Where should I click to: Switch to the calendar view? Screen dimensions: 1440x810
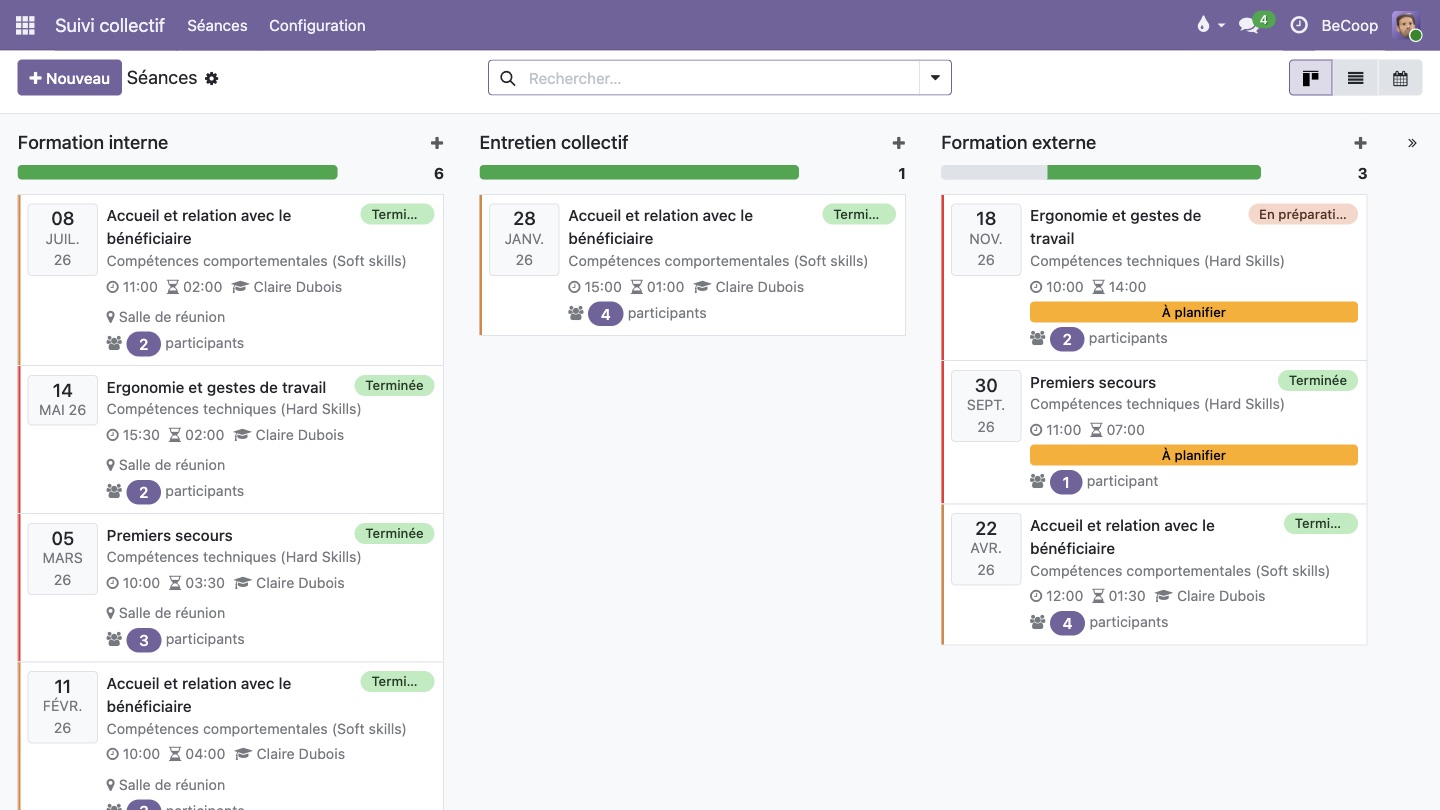pos(1400,78)
